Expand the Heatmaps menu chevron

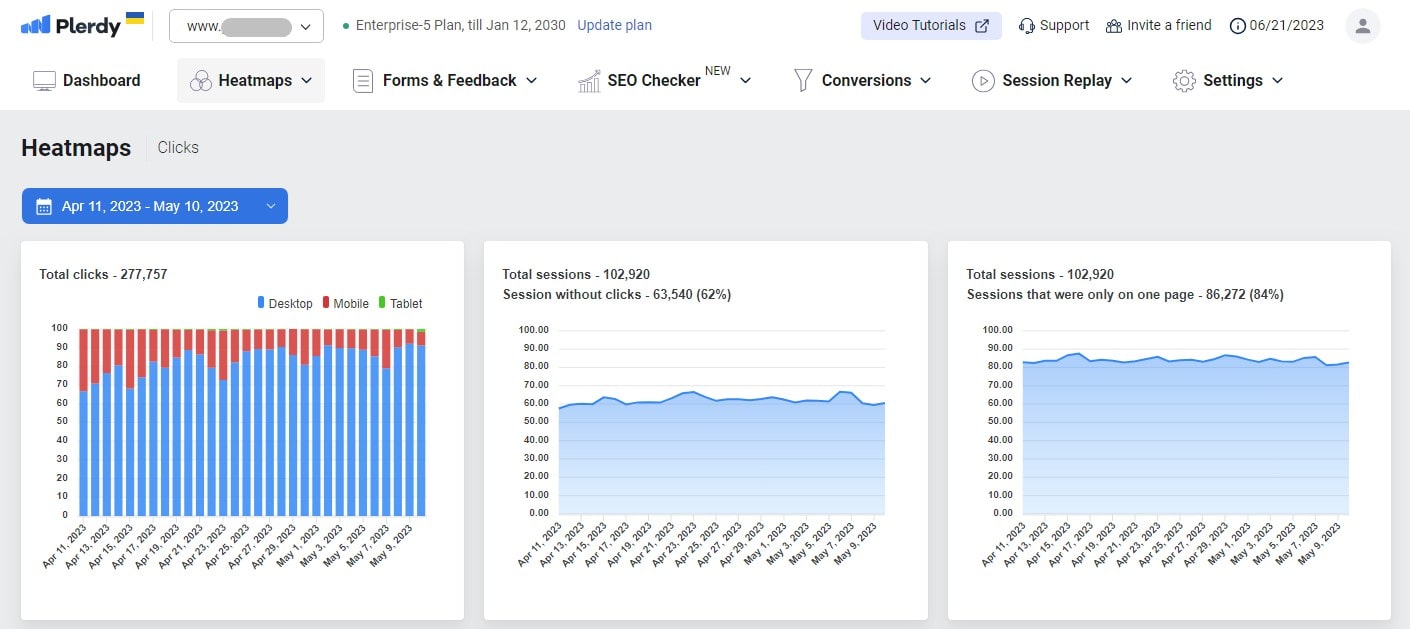pos(305,81)
